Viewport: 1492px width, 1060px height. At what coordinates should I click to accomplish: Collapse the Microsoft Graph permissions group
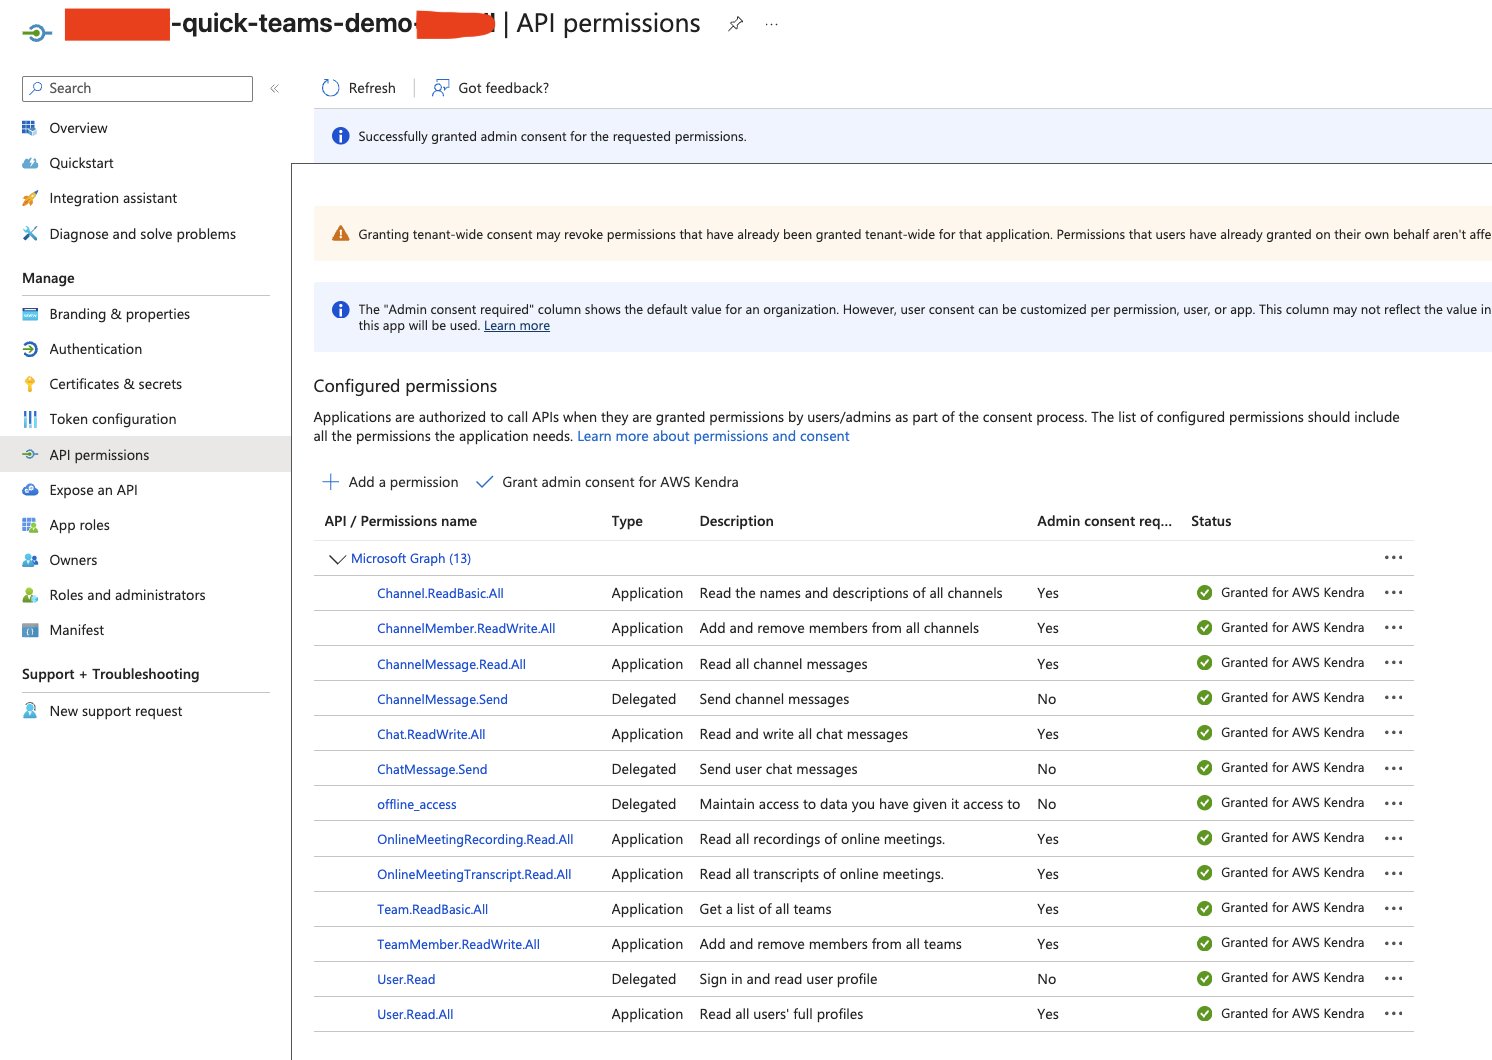[x=337, y=558]
